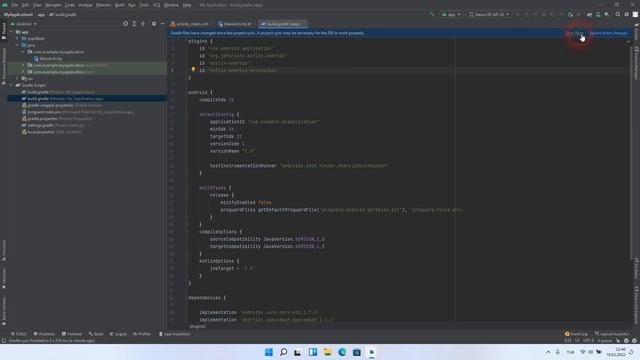Collapse the java folder
The width and height of the screenshot is (640, 360).
pos(18,45)
